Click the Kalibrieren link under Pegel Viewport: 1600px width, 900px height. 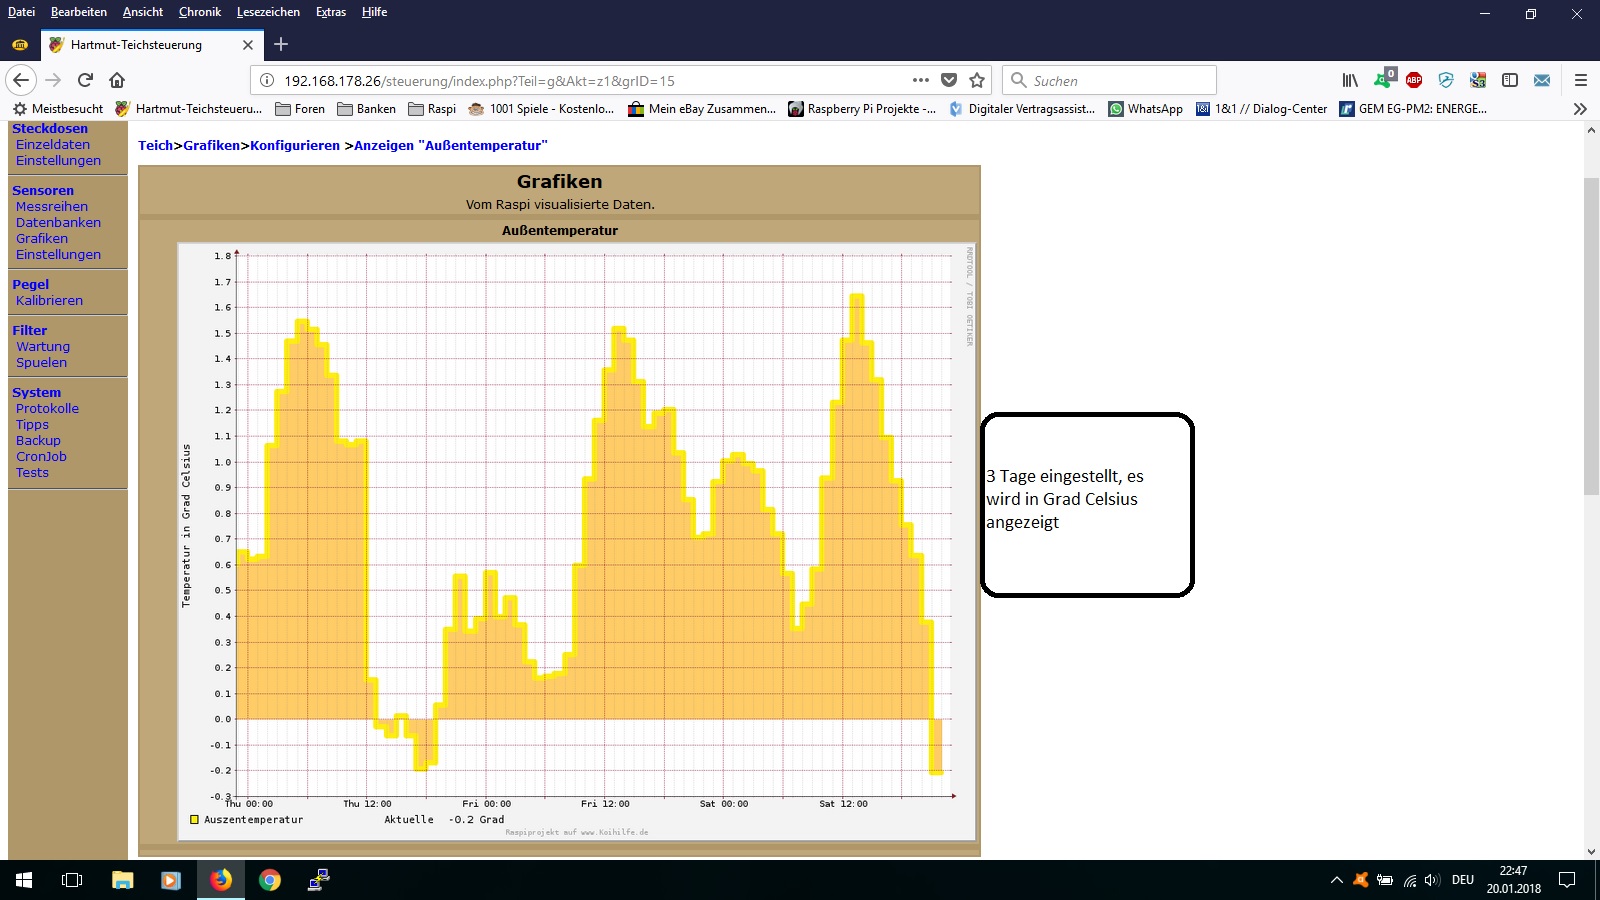(x=49, y=301)
